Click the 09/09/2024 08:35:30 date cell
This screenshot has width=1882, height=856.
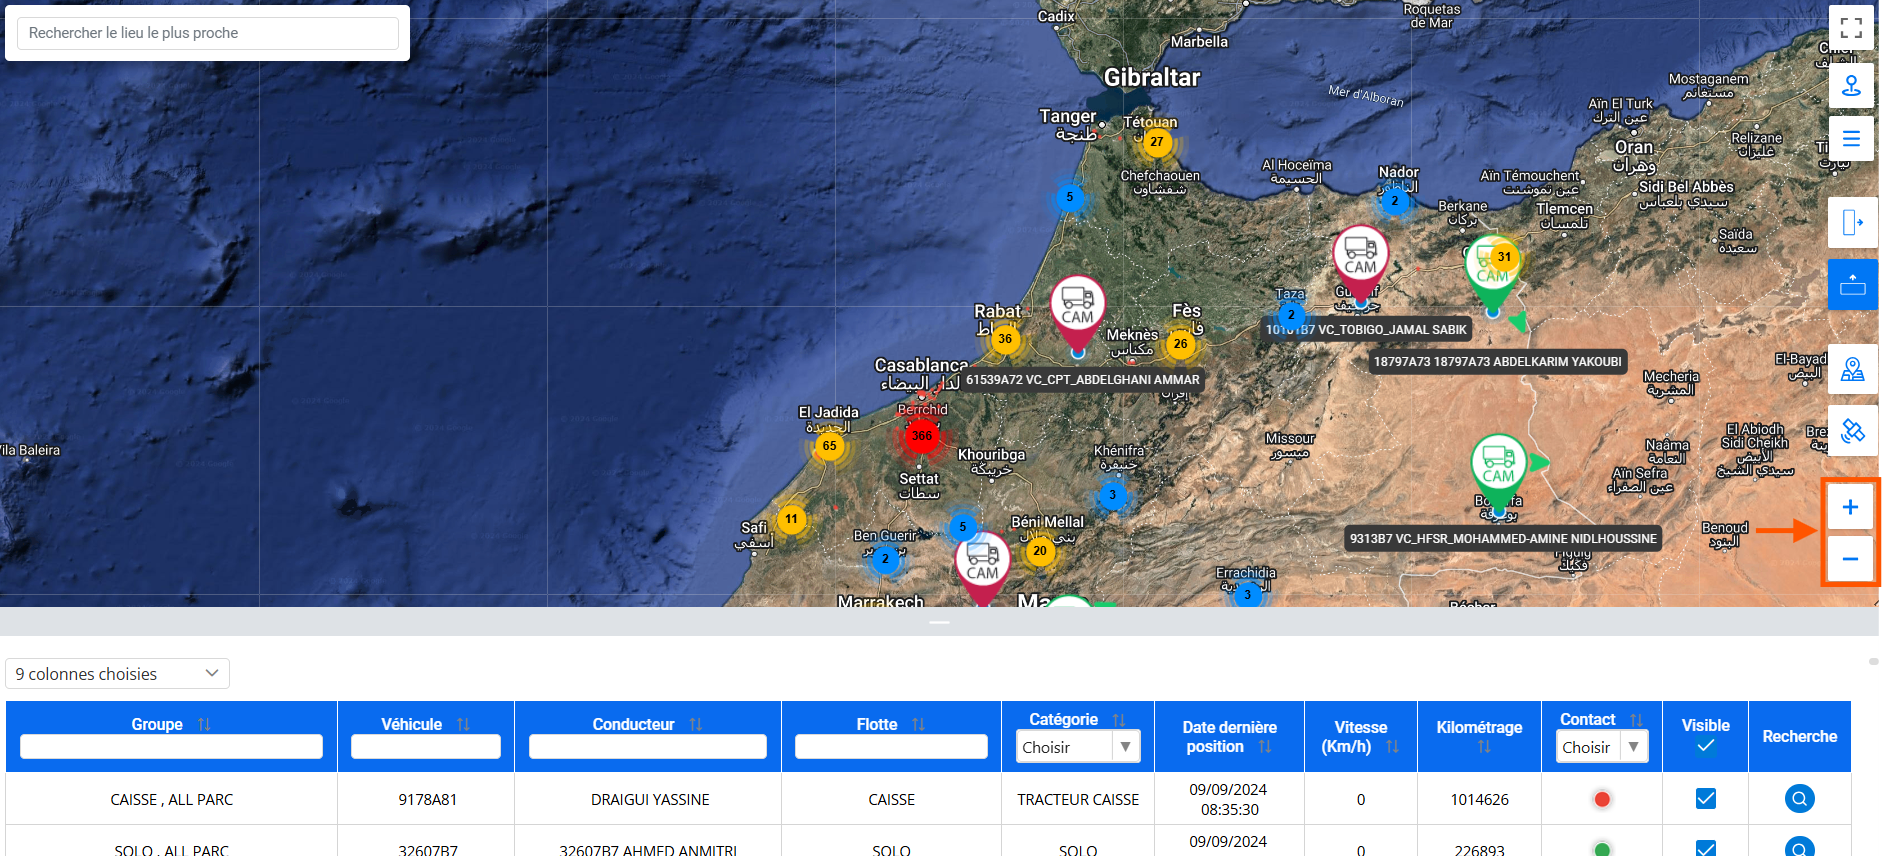1228,799
